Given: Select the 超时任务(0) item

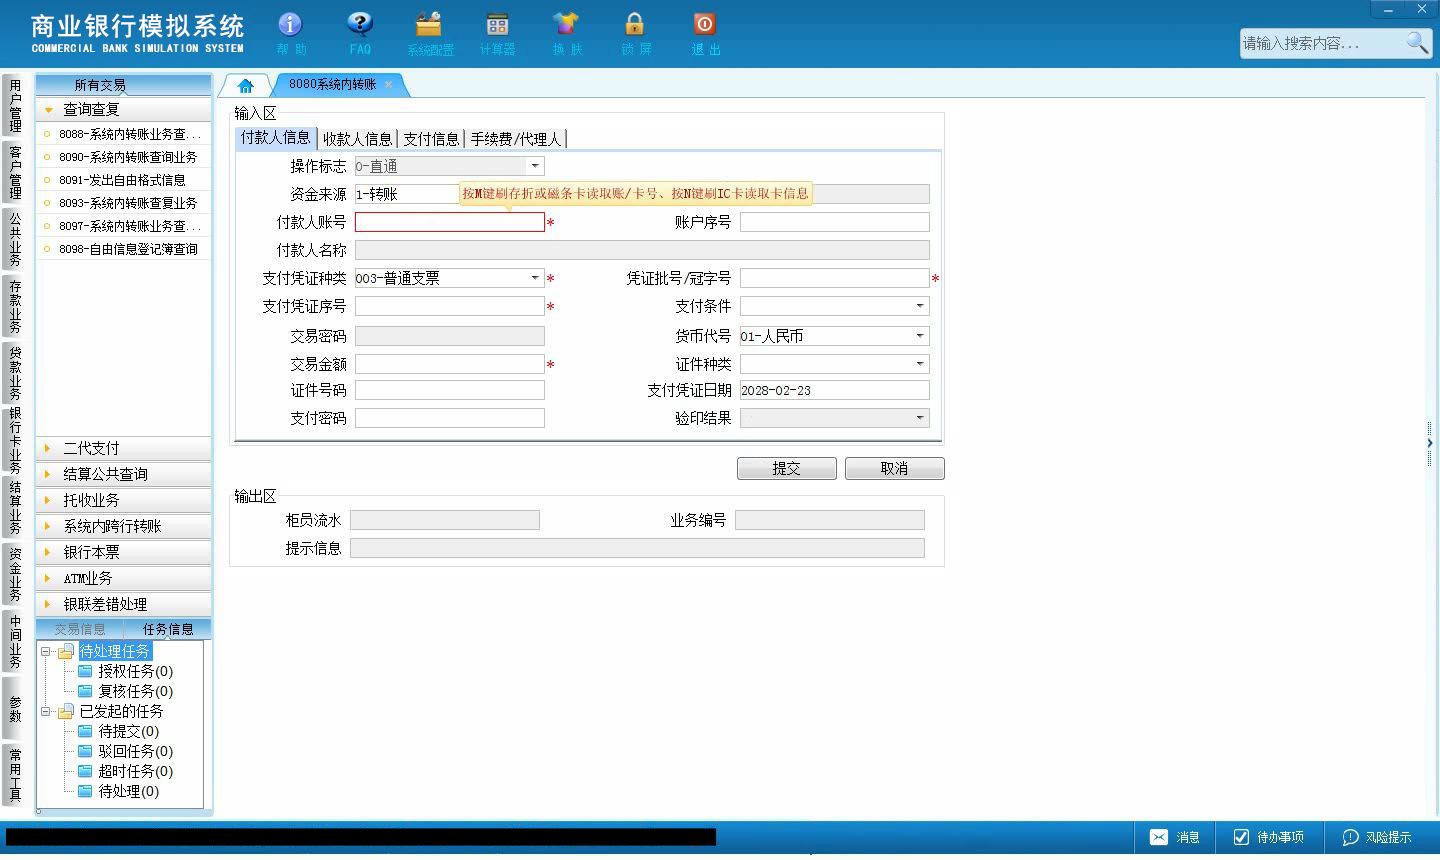Looking at the screenshot, I should 135,771.
